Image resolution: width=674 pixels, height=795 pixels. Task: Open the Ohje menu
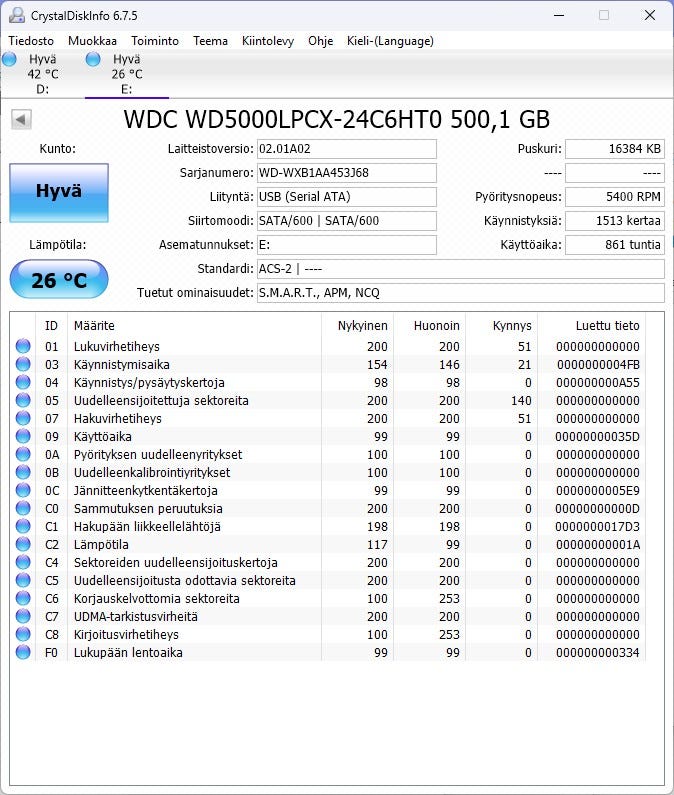(x=321, y=41)
